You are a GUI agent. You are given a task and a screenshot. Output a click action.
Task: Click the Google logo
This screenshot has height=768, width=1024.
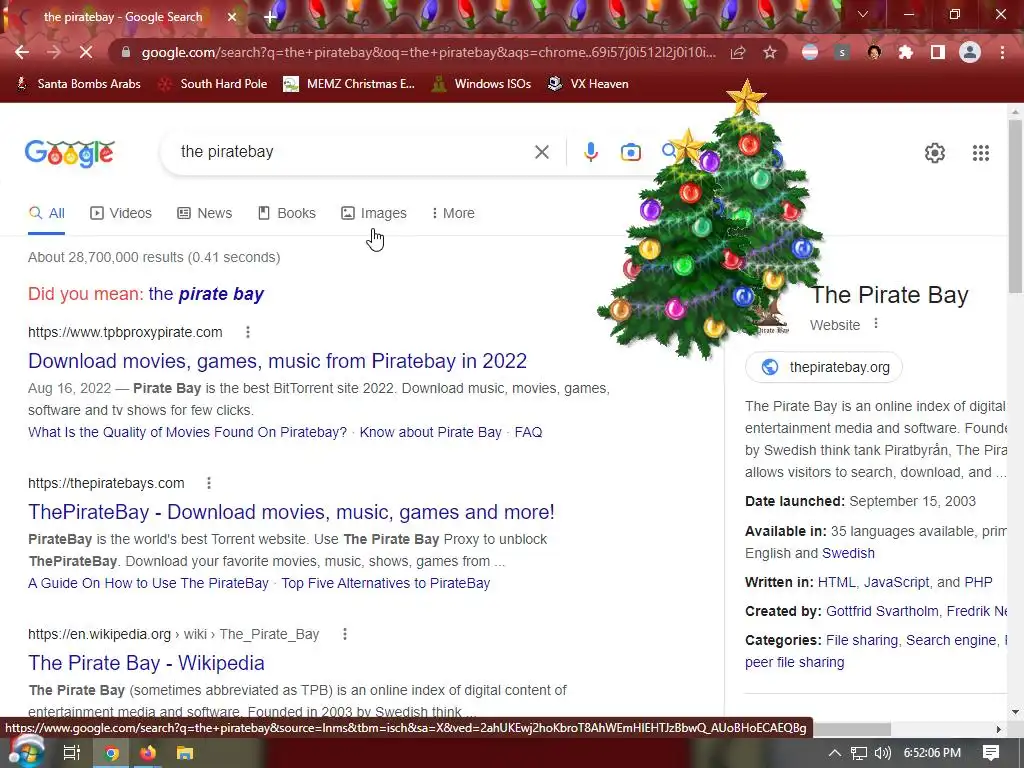(70, 153)
